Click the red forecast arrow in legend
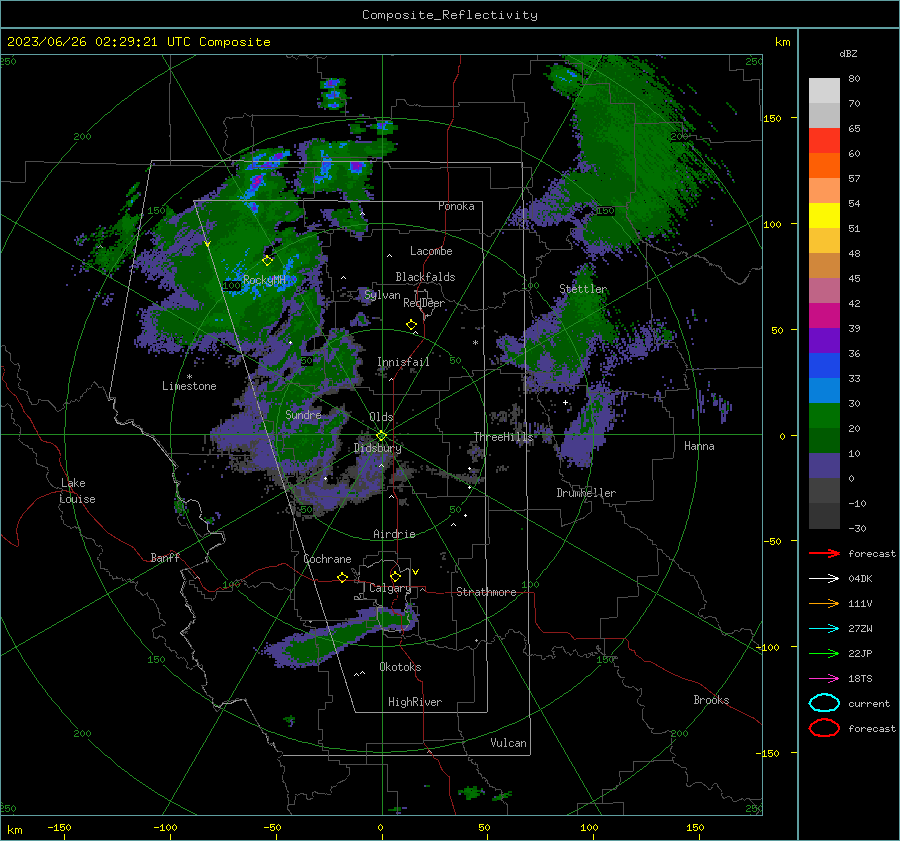 pos(824,553)
